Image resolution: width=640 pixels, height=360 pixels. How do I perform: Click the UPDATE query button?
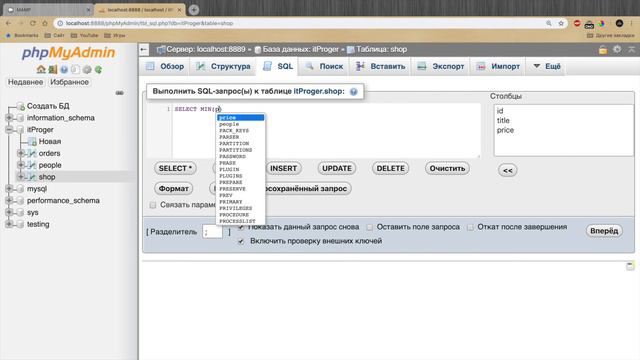(x=337, y=169)
